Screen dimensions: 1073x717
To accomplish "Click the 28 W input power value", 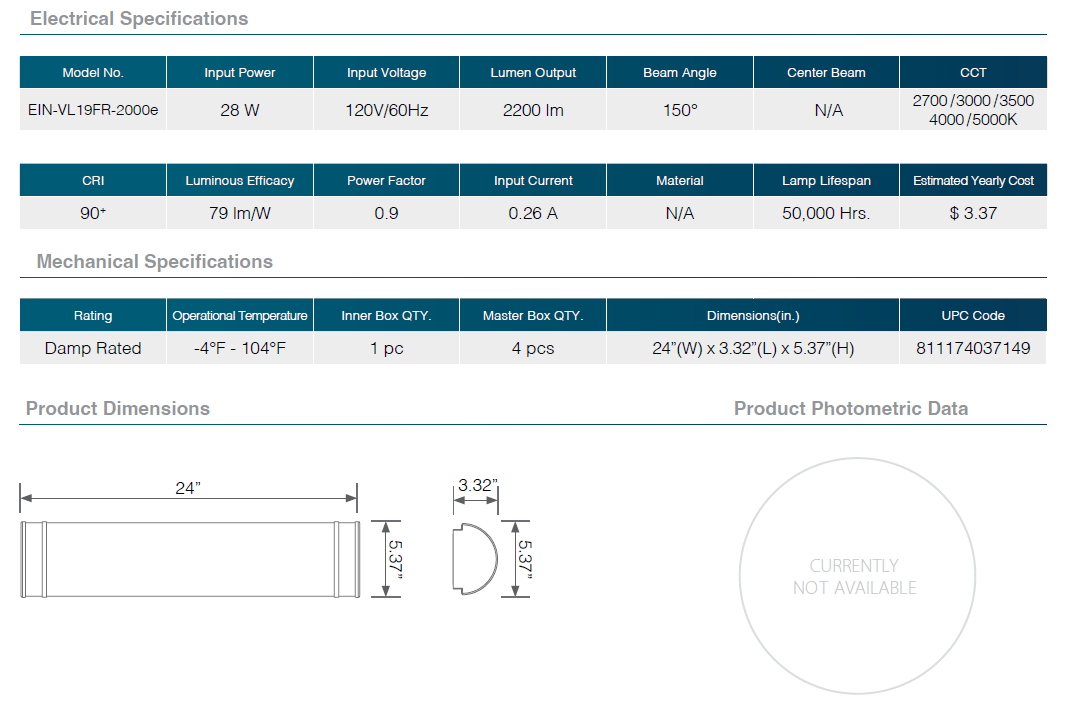I will 240,110.
